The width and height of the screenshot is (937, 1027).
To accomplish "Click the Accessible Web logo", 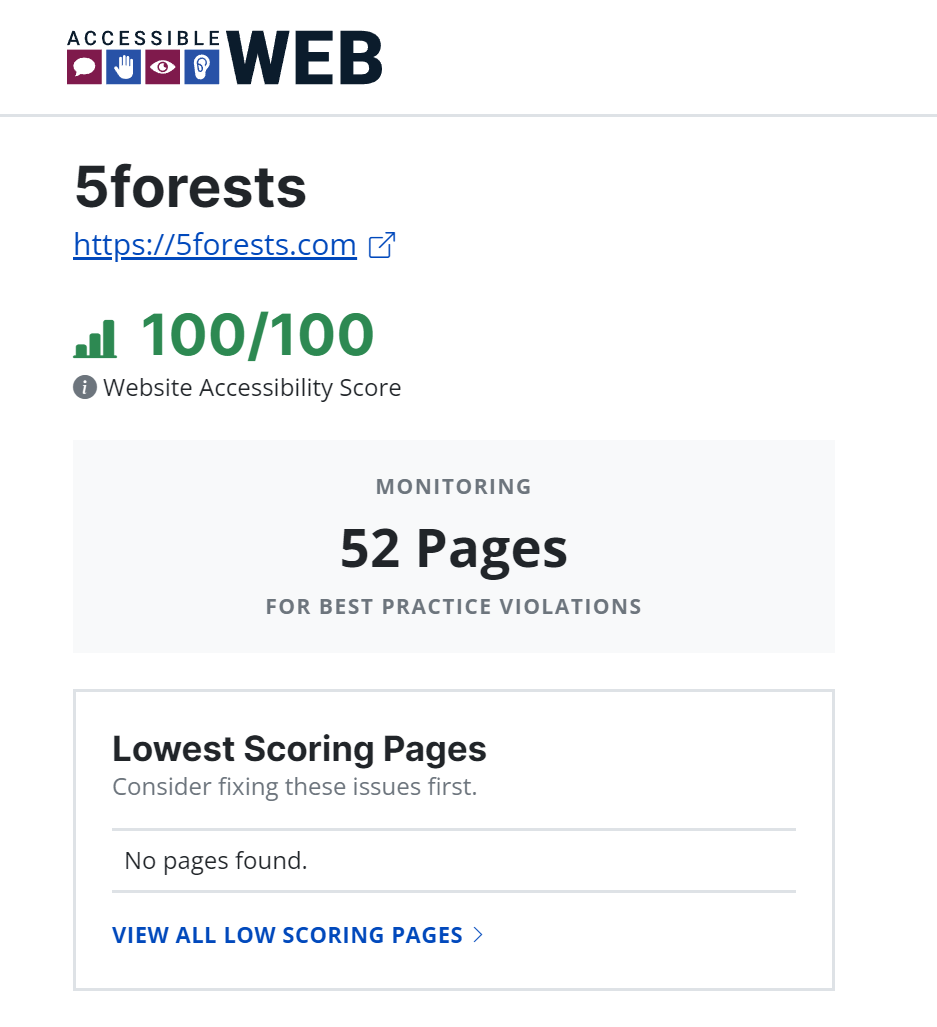I will [225, 57].
